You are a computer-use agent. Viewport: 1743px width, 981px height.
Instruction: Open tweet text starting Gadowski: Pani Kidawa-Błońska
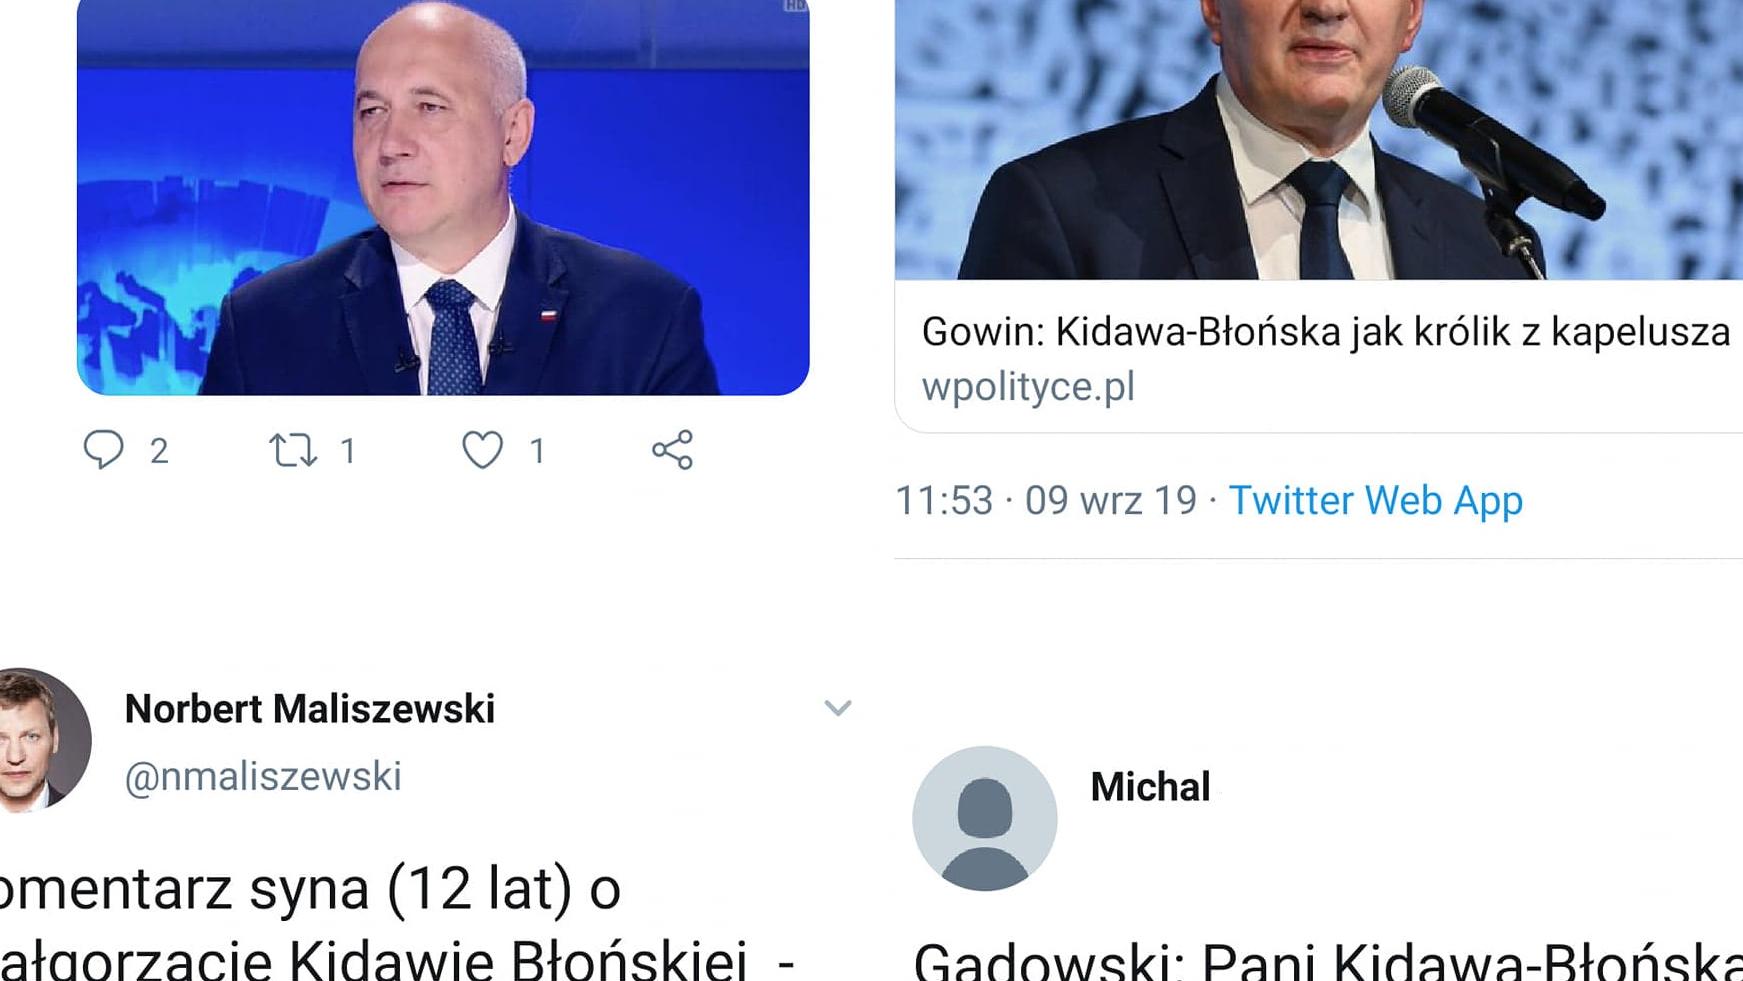(x=1328, y=960)
